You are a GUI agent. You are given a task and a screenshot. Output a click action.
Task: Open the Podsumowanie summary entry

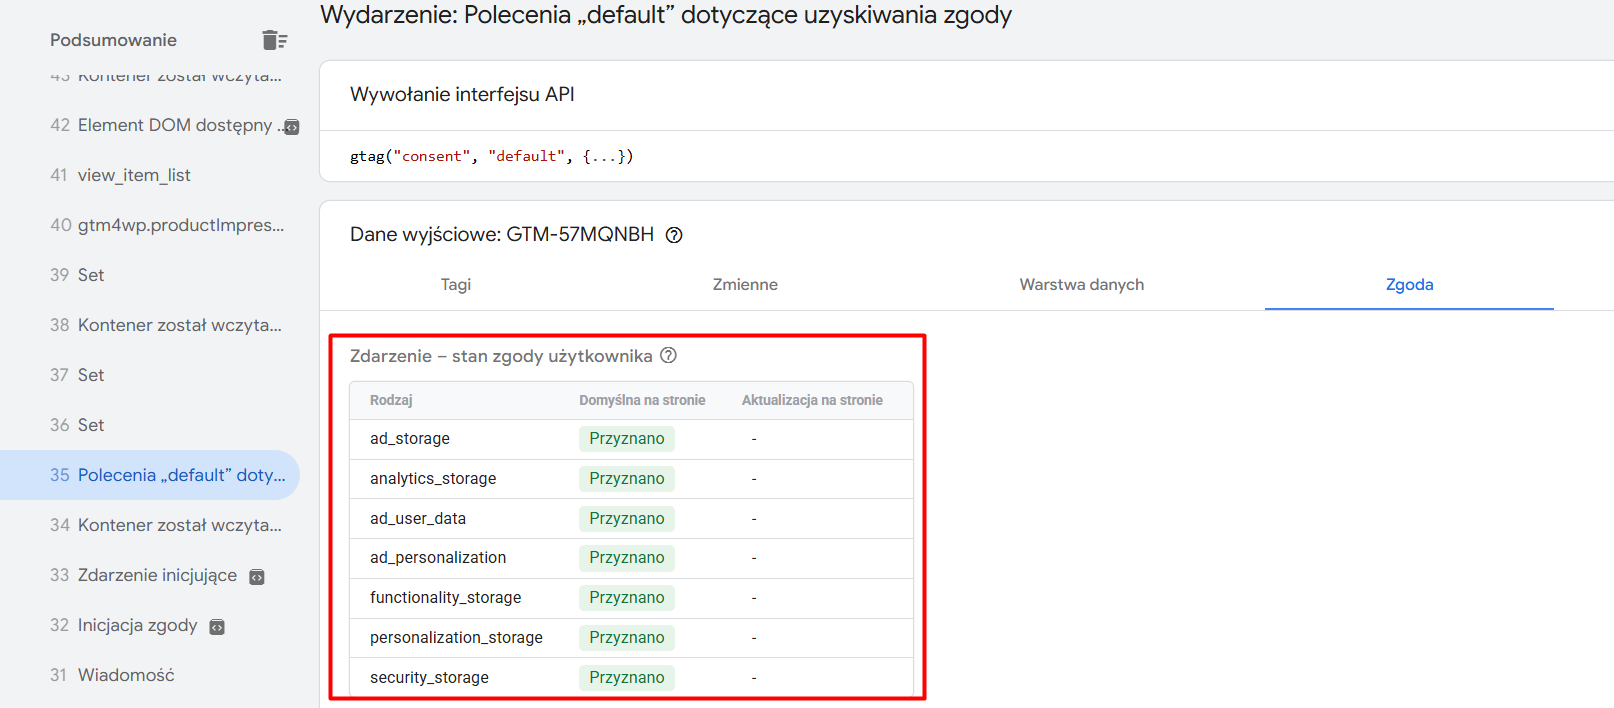point(113,40)
